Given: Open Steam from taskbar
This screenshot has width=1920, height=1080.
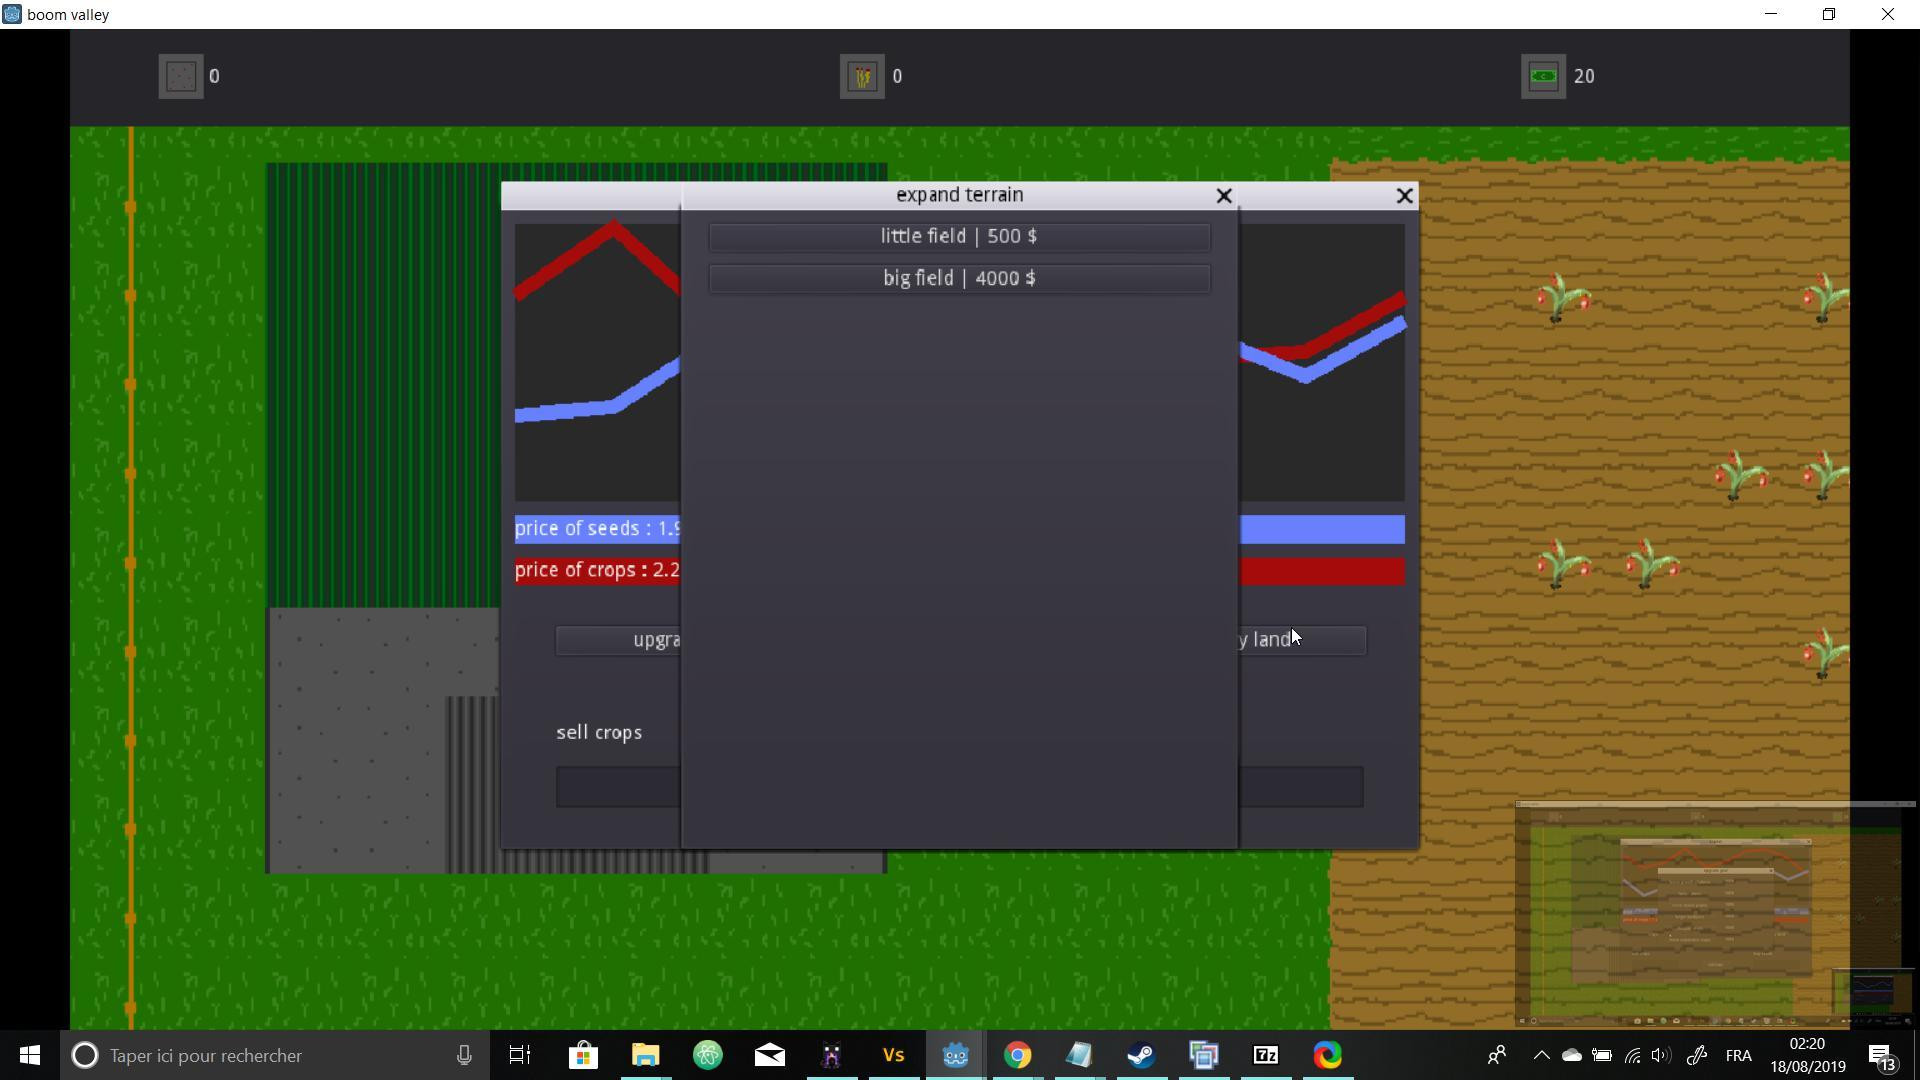Looking at the screenshot, I should point(1141,1055).
